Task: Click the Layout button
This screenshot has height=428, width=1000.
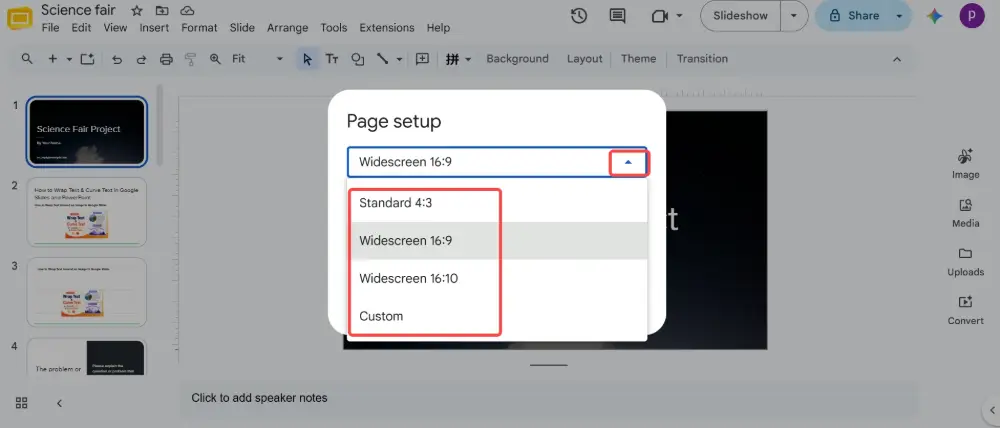Action: [584, 59]
